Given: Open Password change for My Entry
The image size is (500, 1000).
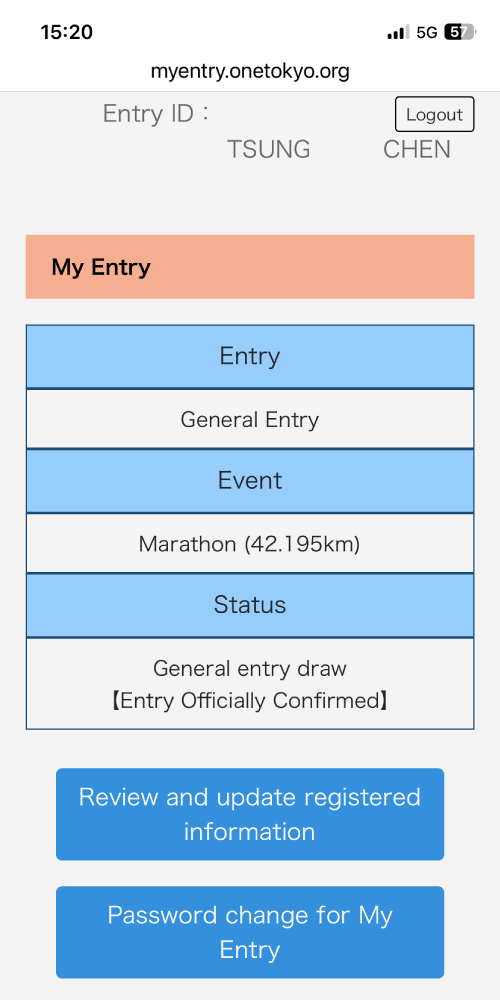Looking at the screenshot, I should pyautogui.click(x=250, y=932).
